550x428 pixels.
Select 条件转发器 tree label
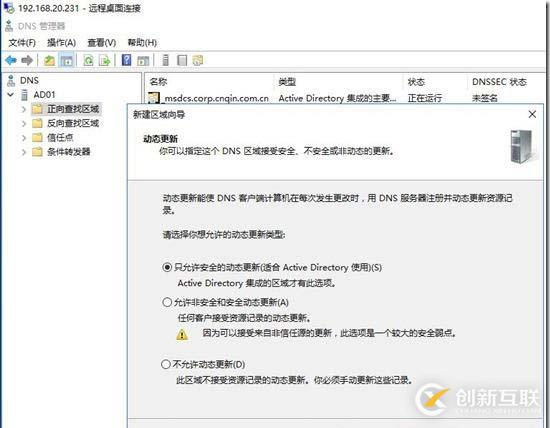pos(69,152)
